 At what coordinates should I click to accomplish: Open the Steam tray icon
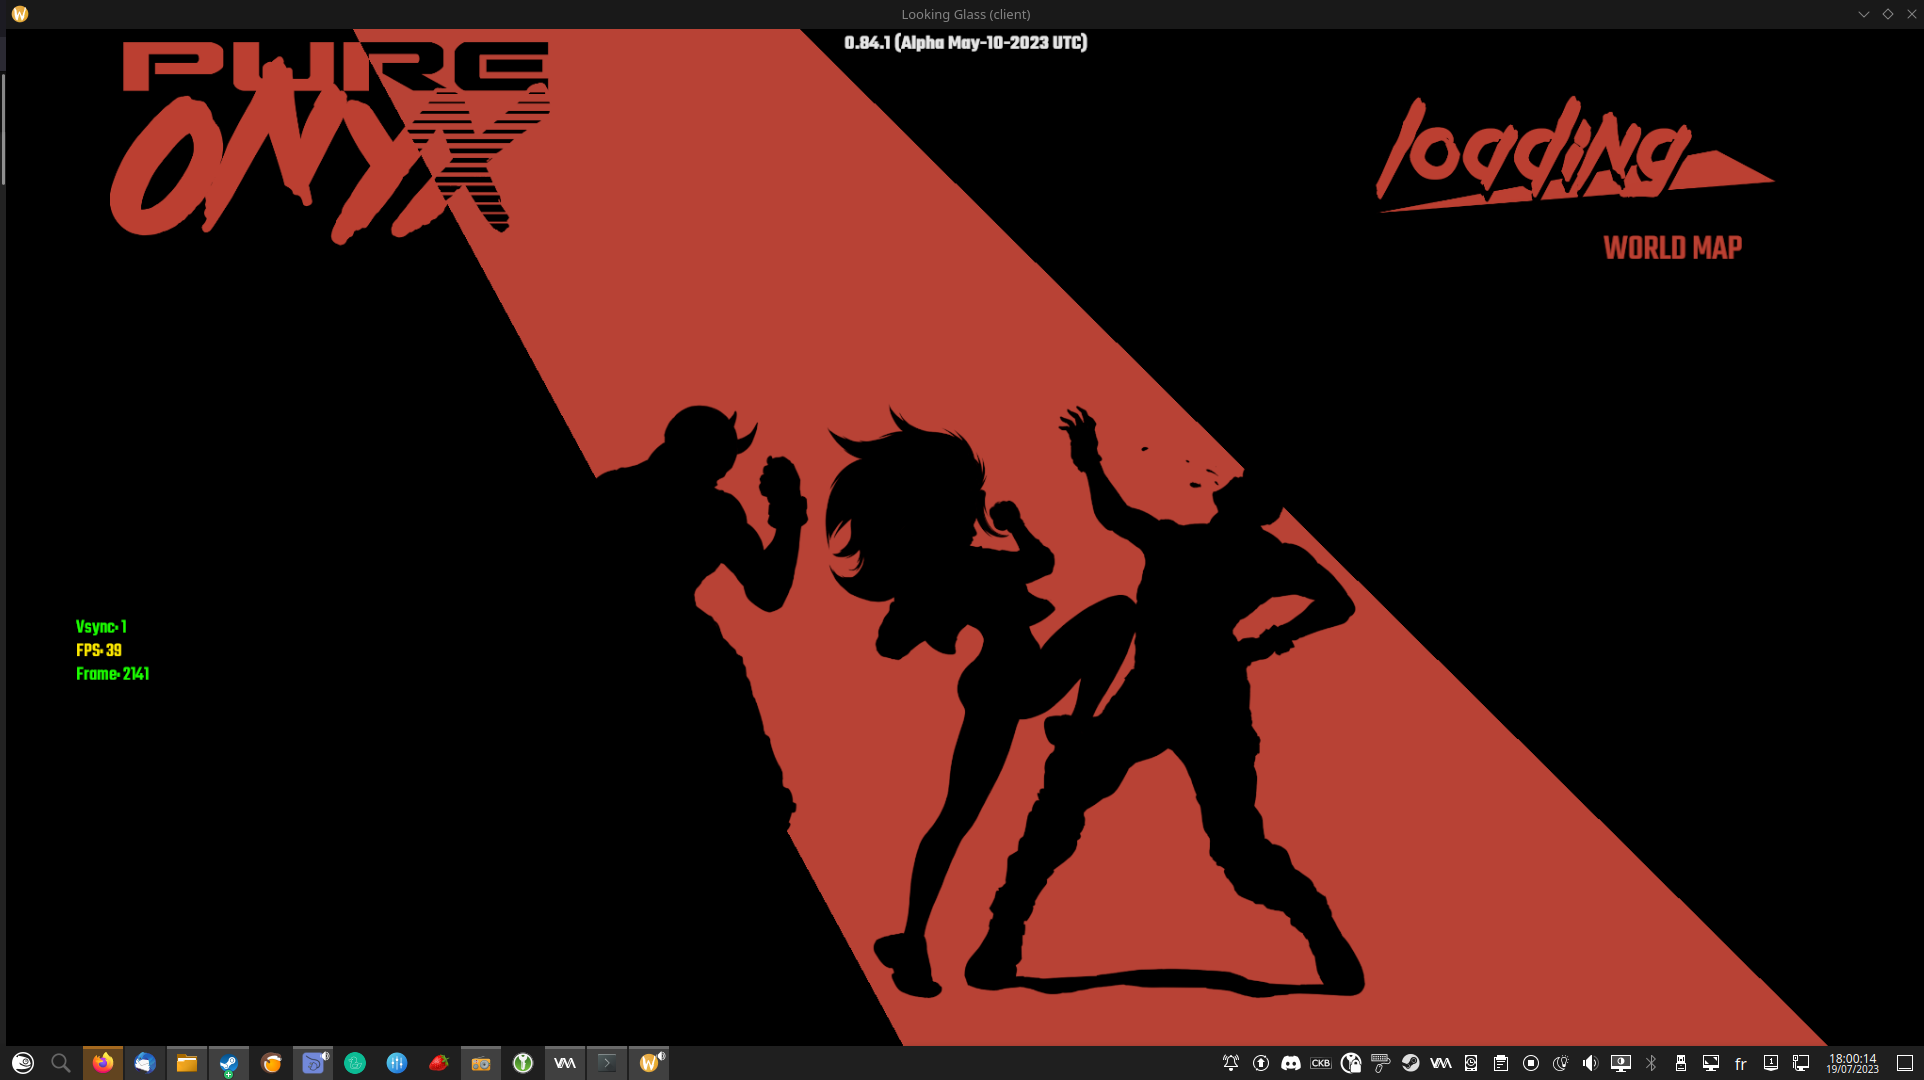1411,1063
